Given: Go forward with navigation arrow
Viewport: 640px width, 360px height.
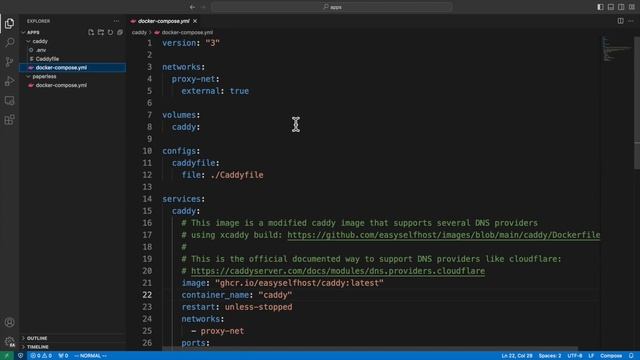Looking at the screenshot, I should pos(203,7).
